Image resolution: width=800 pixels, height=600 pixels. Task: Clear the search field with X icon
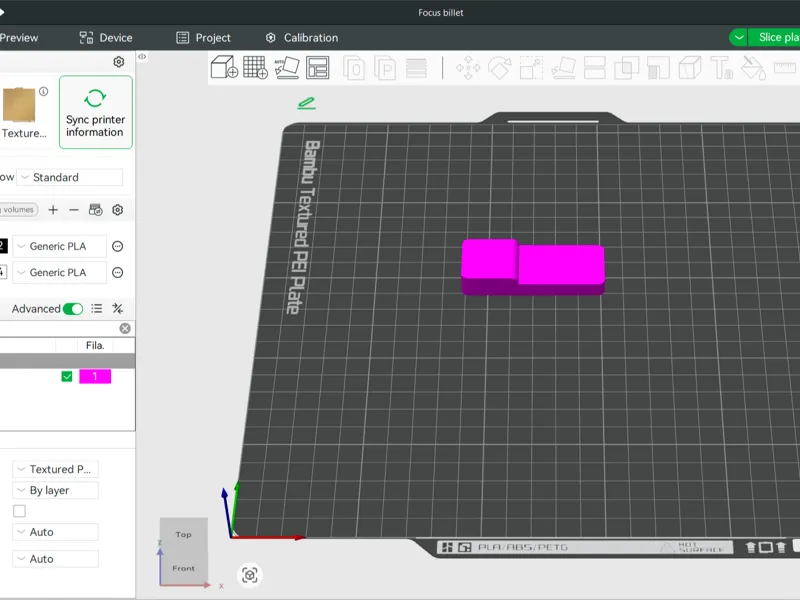coord(125,328)
